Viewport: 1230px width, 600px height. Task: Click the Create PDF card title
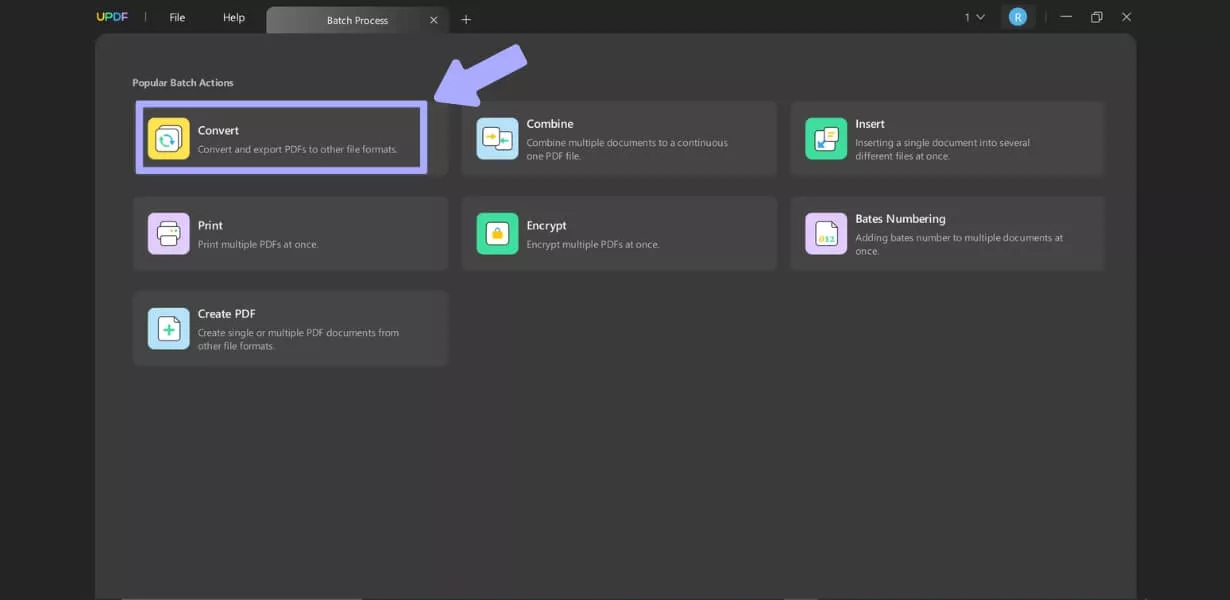[x=226, y=314]
